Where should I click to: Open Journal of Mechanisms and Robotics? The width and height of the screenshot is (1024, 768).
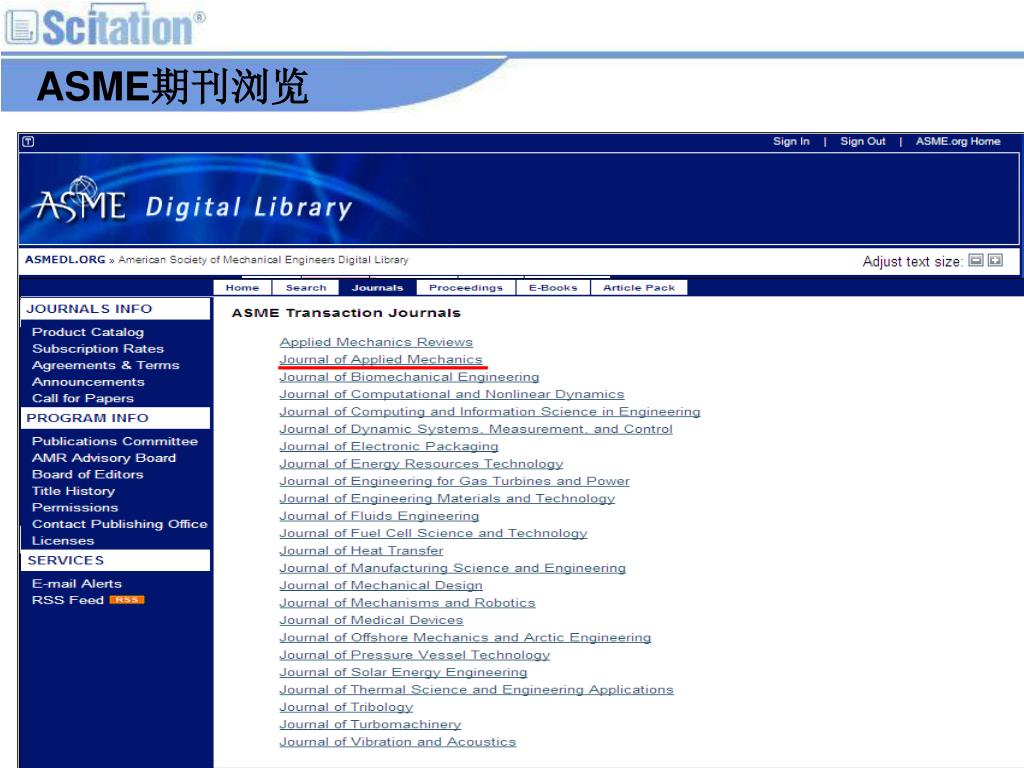point(408,603)
